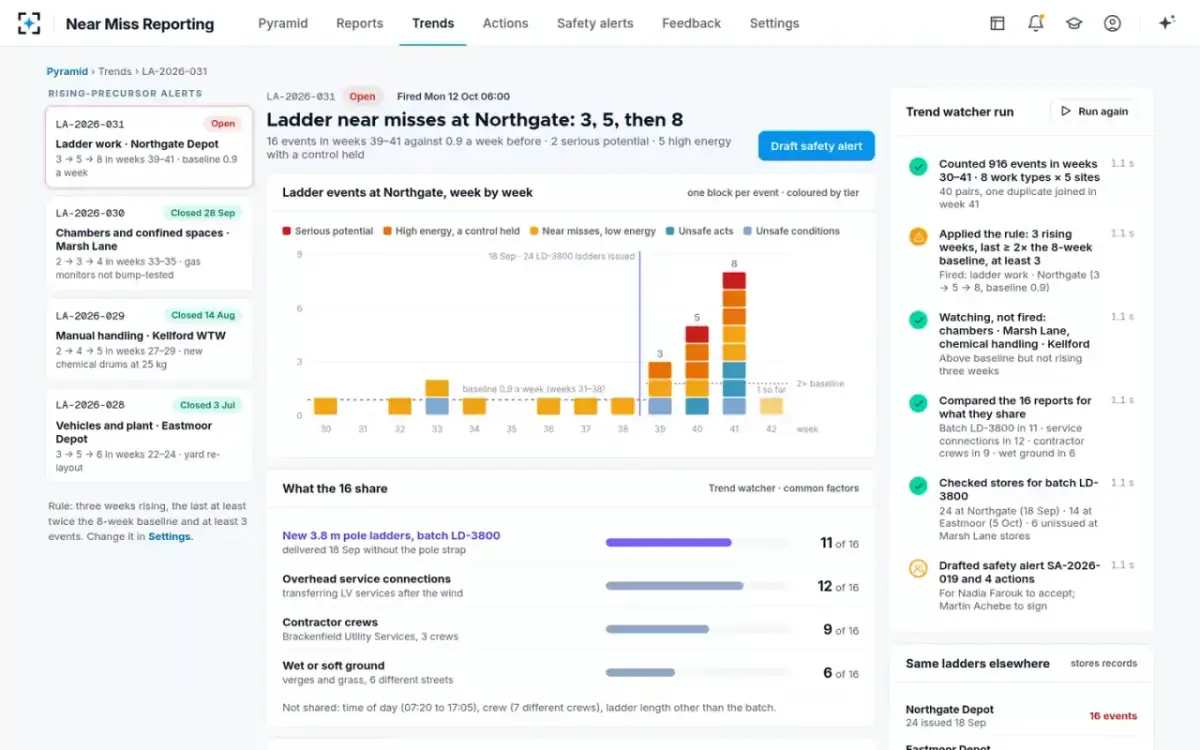Click the '2× baseline' chart label
Screen dimensions: 1200x750
tap(820, 383)
